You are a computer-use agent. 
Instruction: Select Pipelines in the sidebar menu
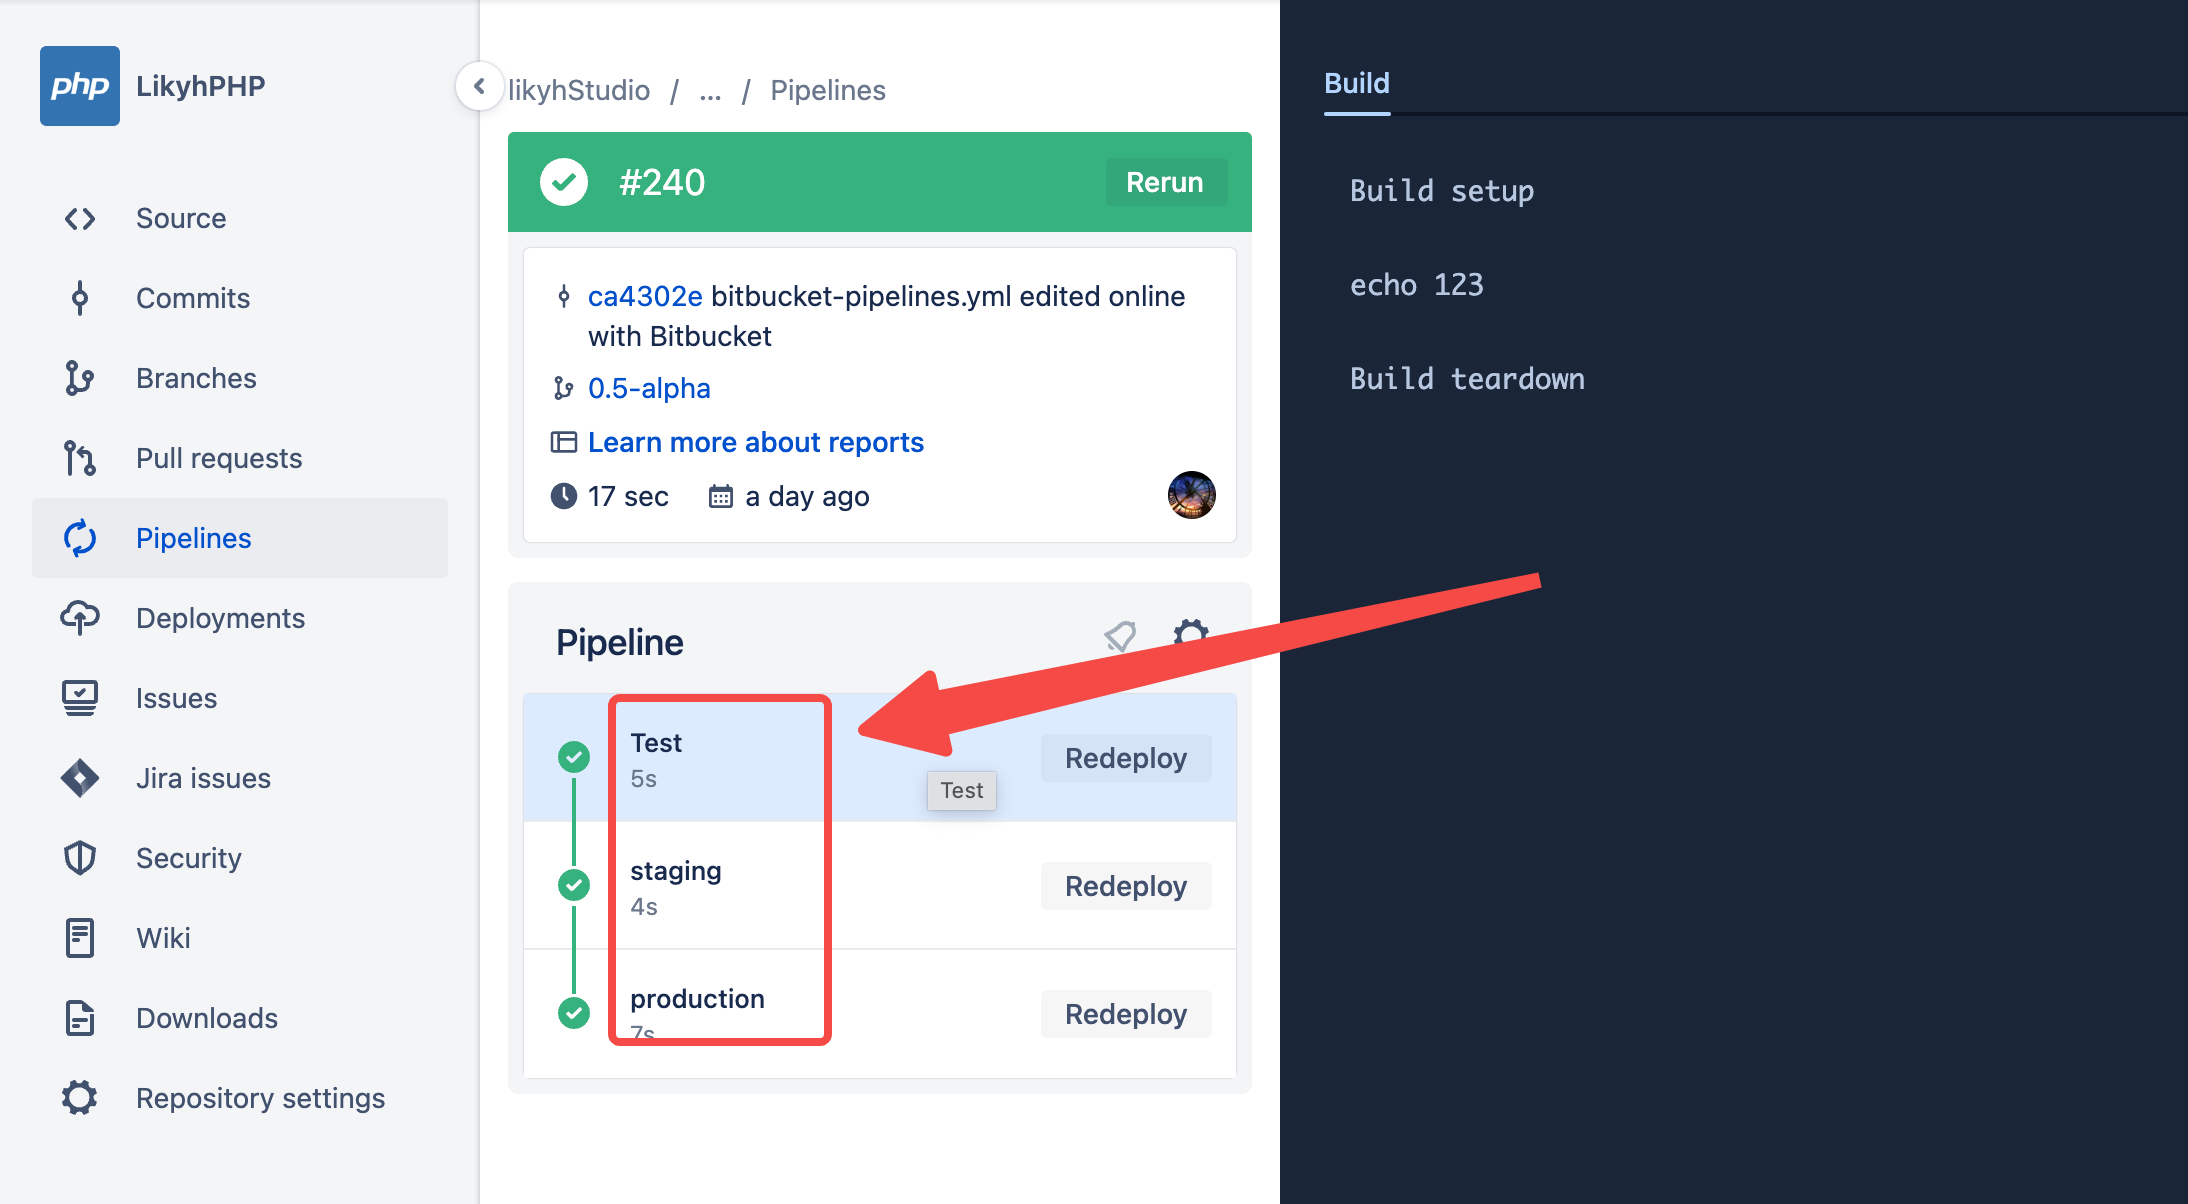point(193,538)
